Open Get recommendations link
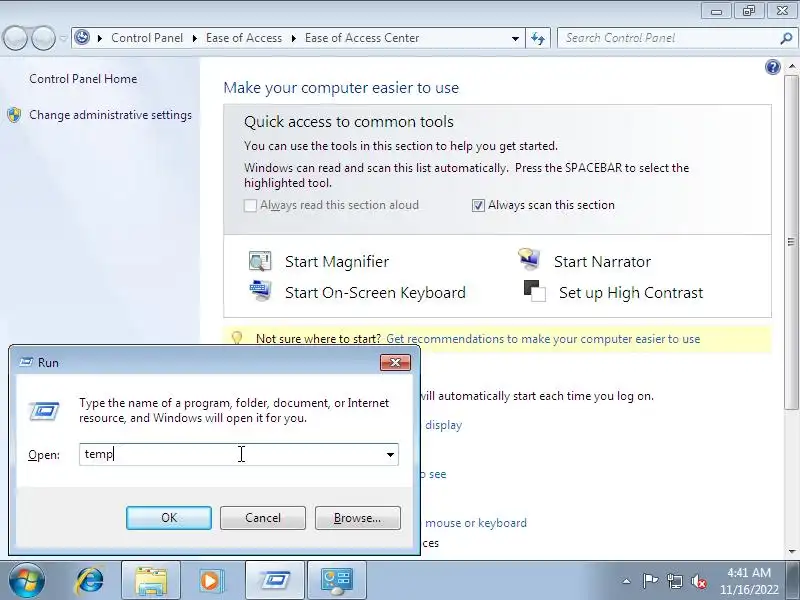This screenshot has height=600, width=800. coord(543,339)
